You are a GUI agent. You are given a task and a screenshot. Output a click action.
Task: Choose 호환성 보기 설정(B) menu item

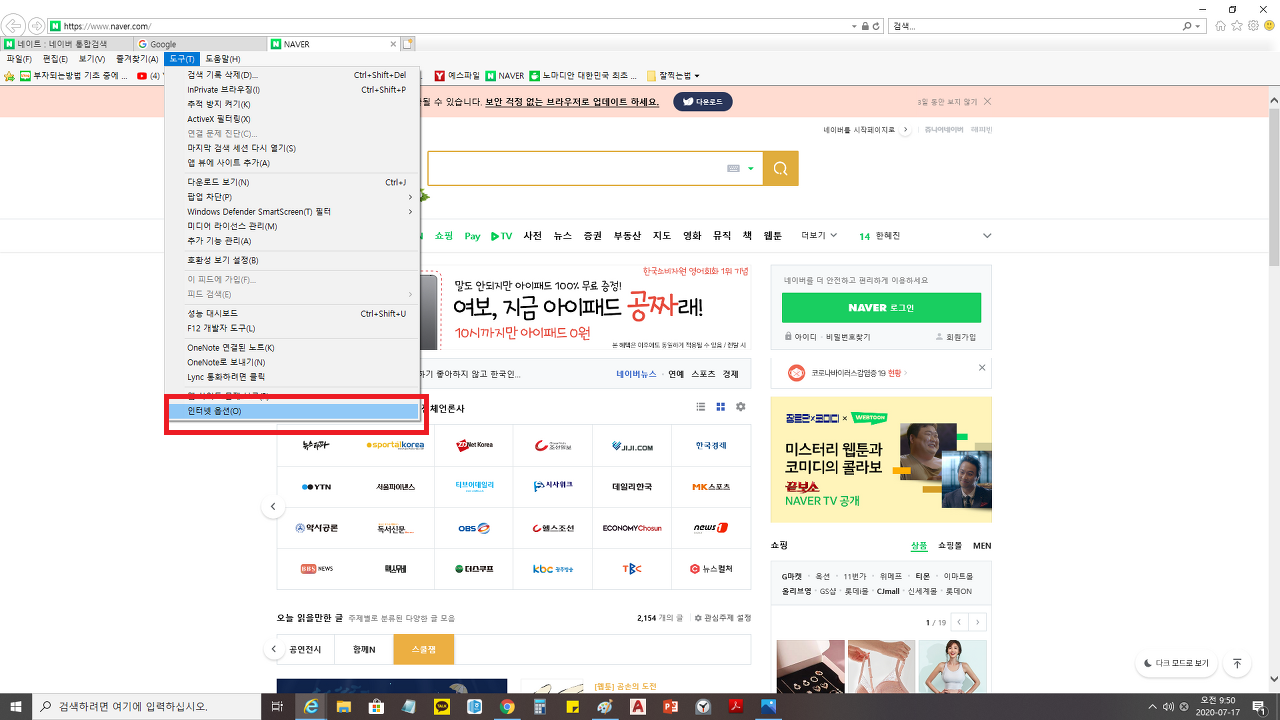click(292, 260)
